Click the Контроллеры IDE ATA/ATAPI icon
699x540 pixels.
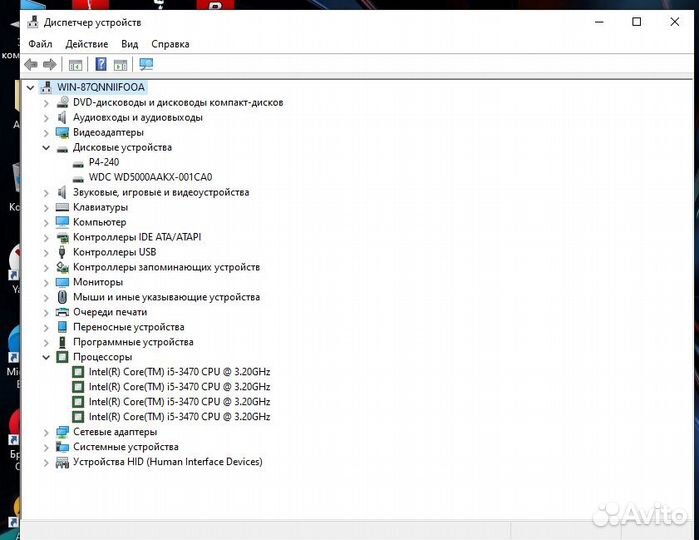click(x=62, y=237)
